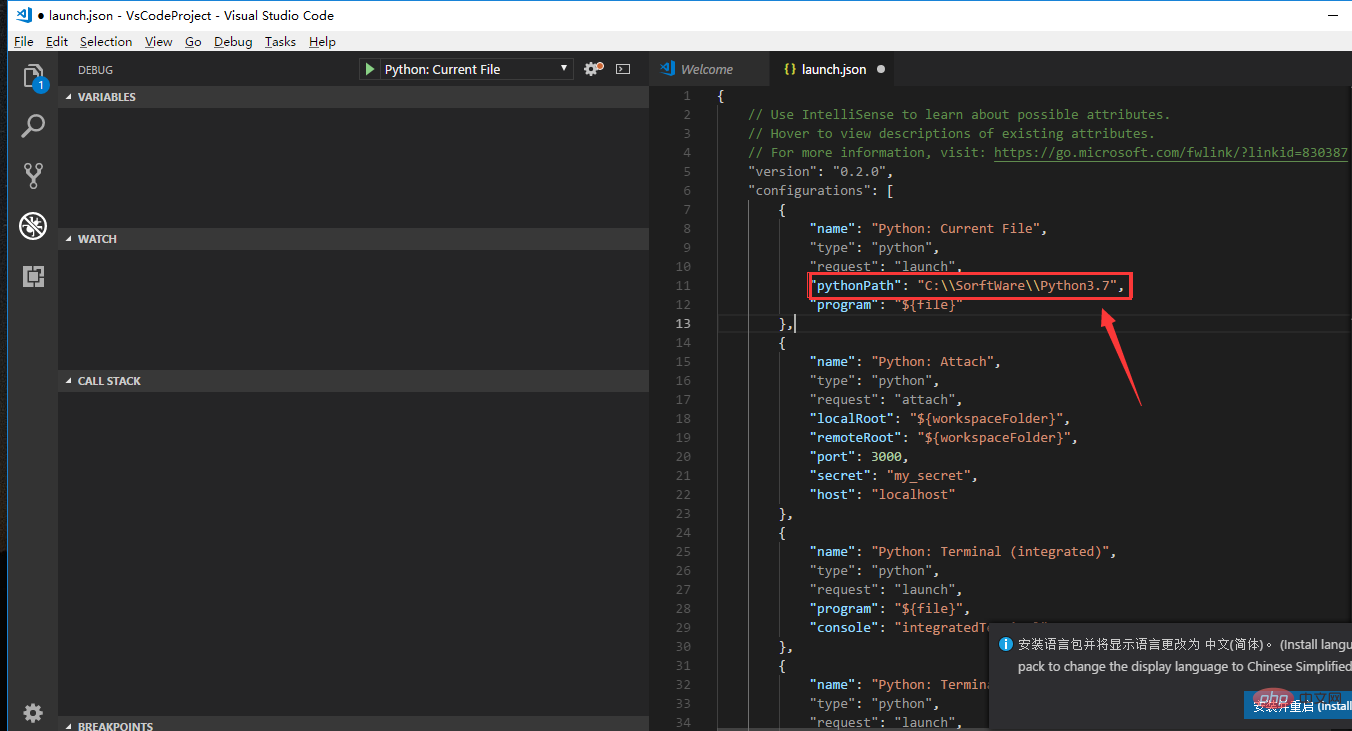Open the Tasks menu
This screenshot has height=731, width=1352.
(x=280, y=41)
